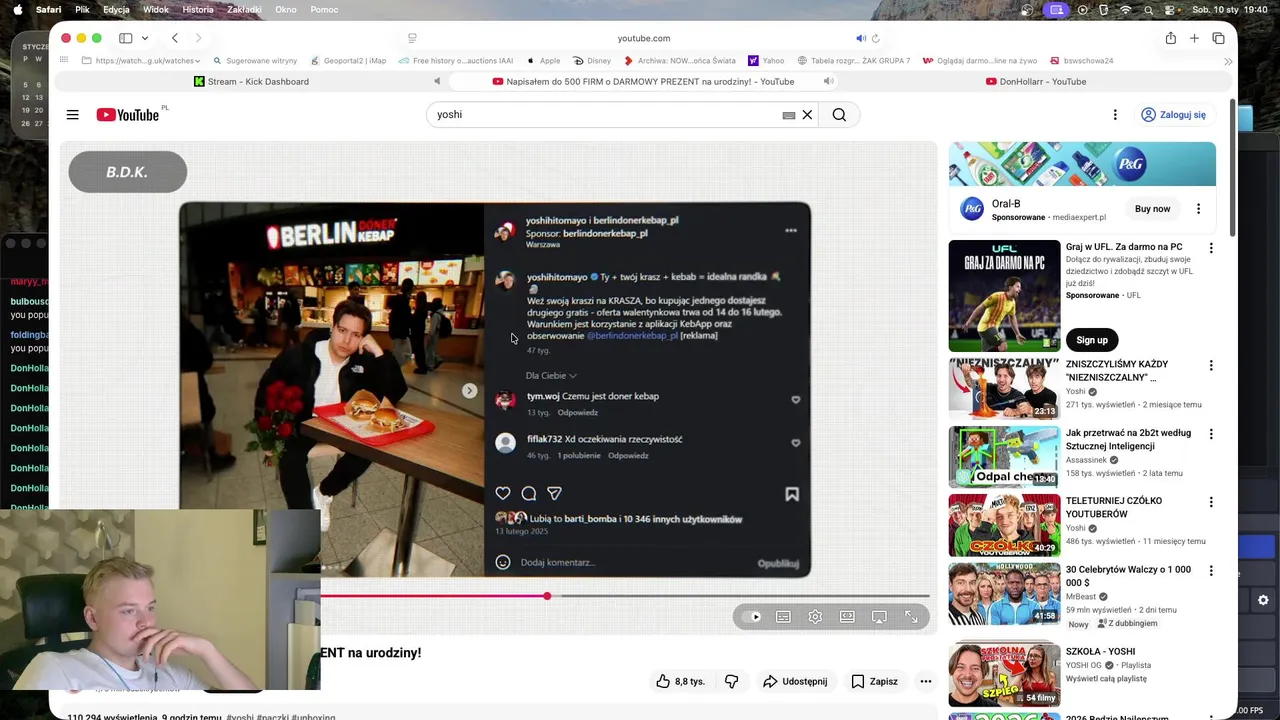The image size is (1280, 720).
Task: Click Zaloguj się sign-in button
Action: coord(1174,115)
